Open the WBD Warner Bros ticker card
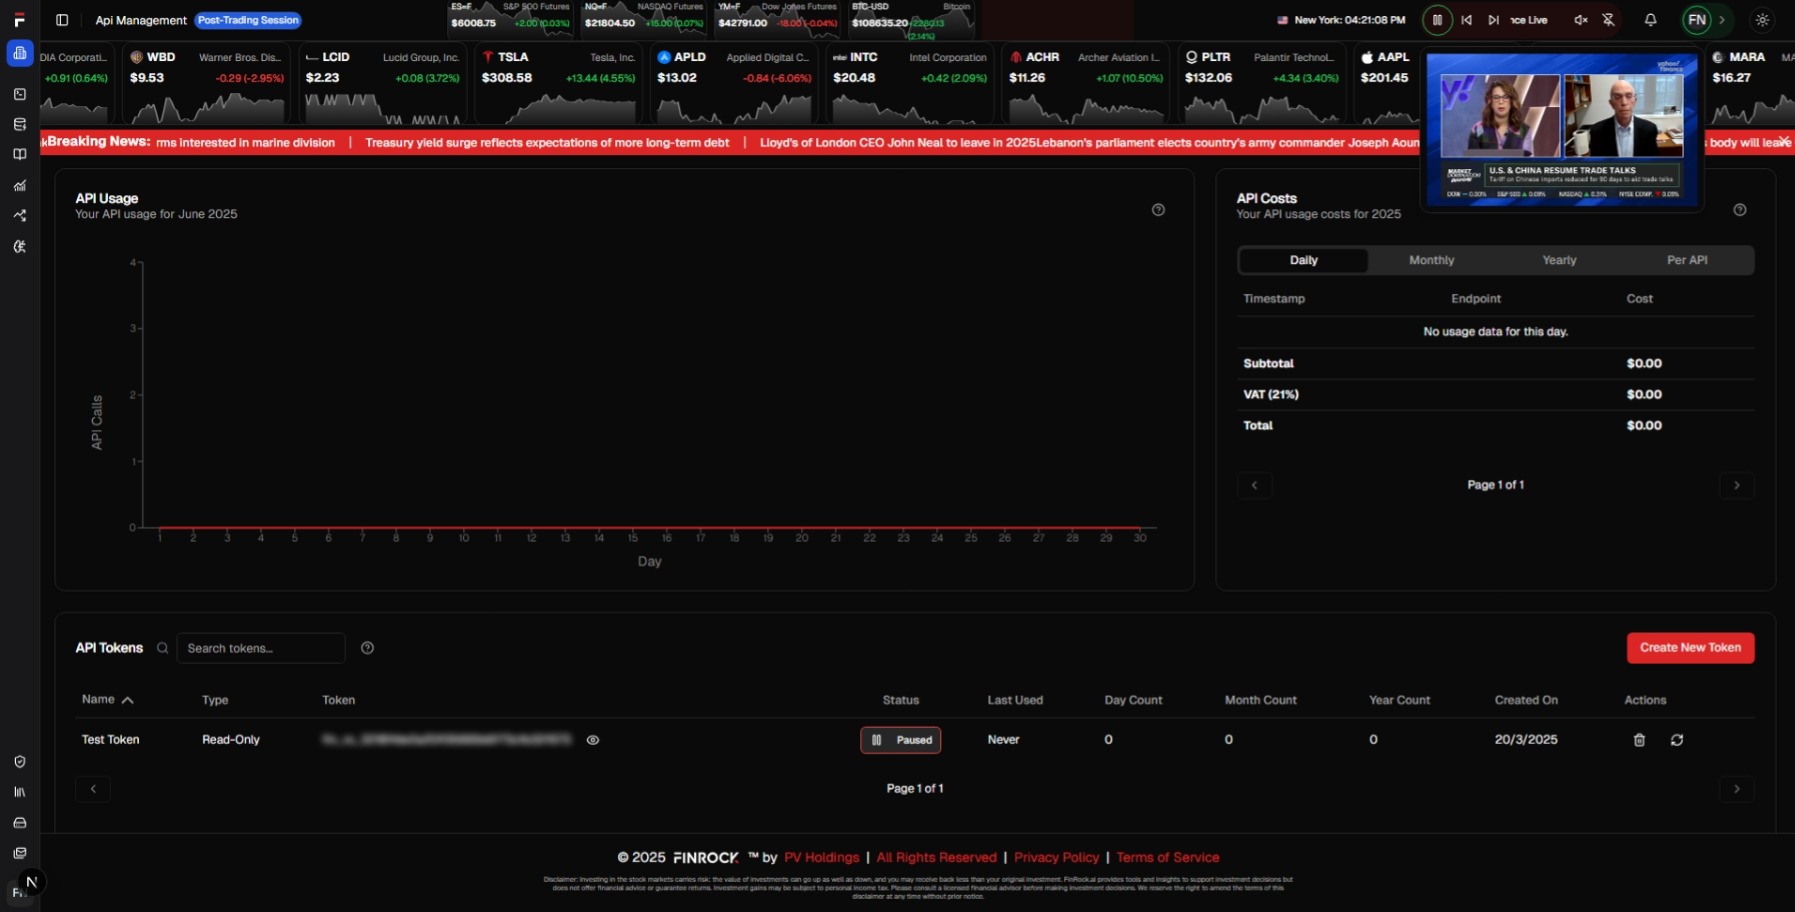The width and height of the screenshot is (1795, 912). 207,84
